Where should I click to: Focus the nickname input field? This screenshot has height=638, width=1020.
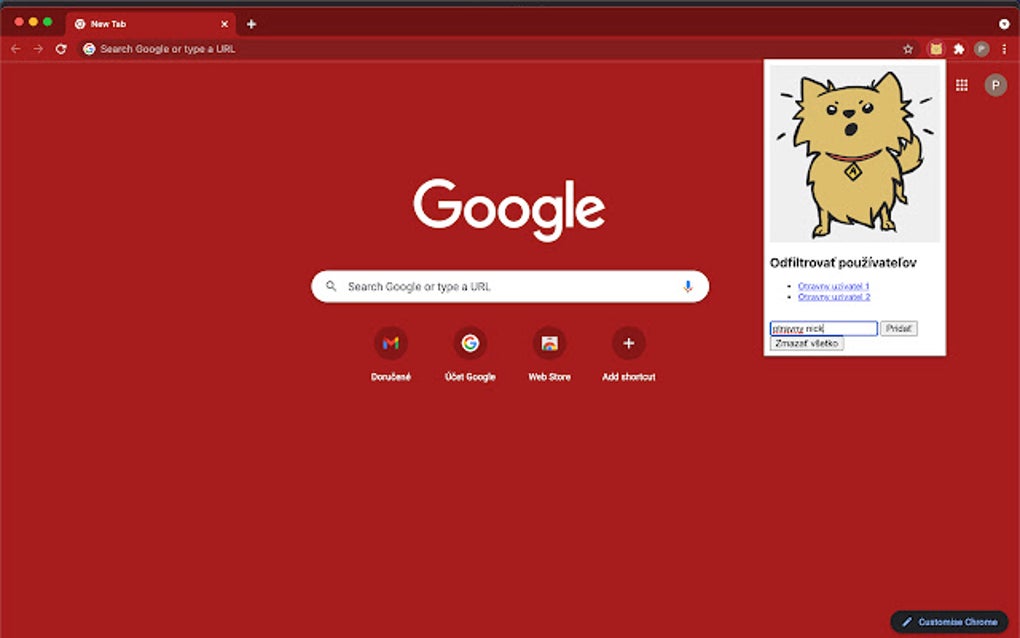pyautogui.click(x=822, y=328)
